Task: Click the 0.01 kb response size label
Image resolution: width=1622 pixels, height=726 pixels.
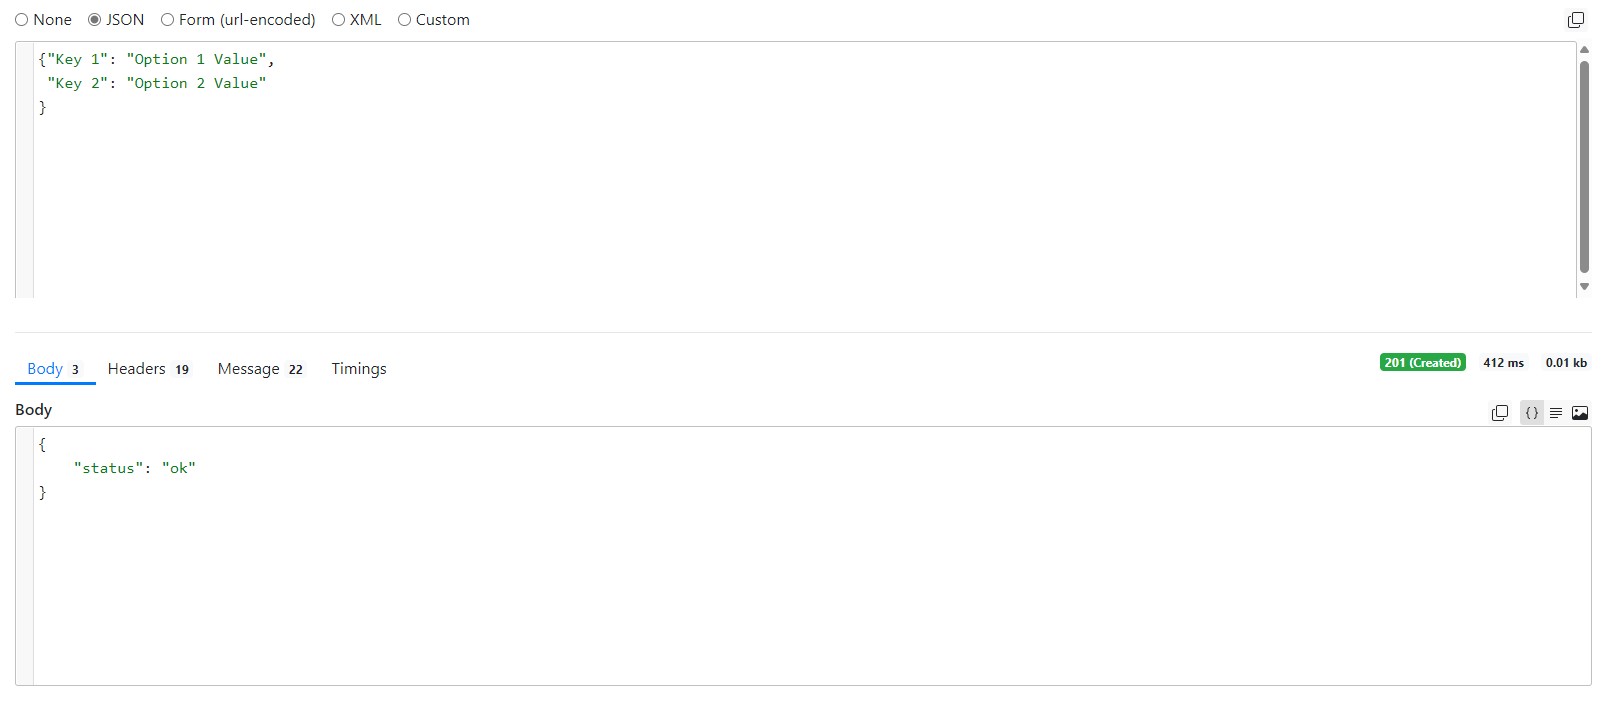Action: (x=1566, y=363)
